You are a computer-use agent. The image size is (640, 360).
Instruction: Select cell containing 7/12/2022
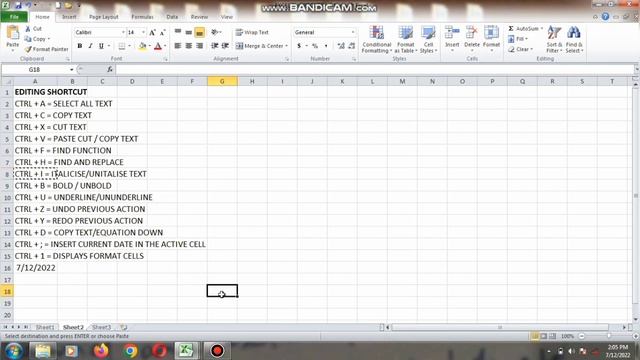pyautogui.click(x=36, y=268)
